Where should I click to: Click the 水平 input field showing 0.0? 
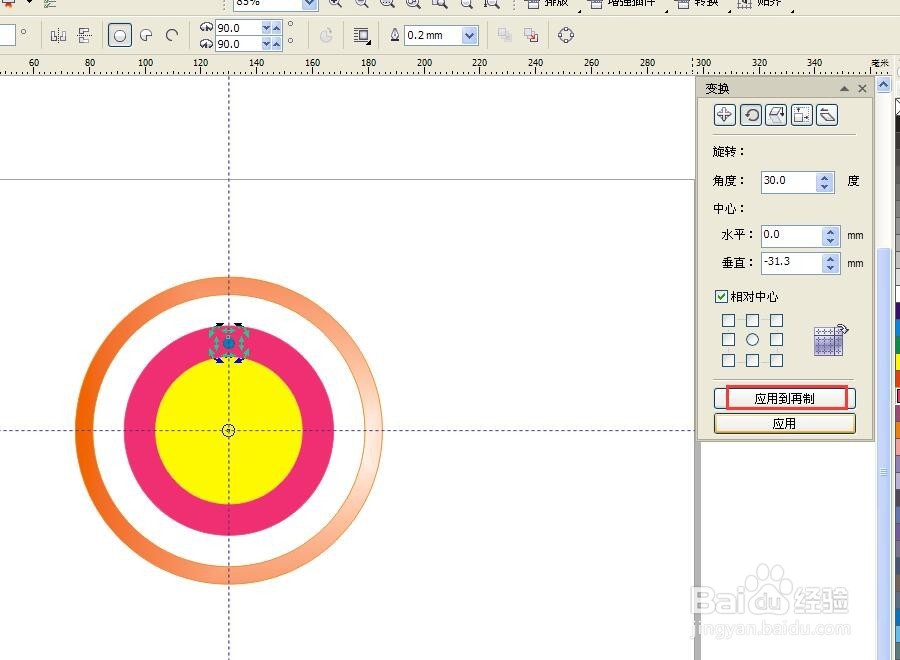click(792, 235)
